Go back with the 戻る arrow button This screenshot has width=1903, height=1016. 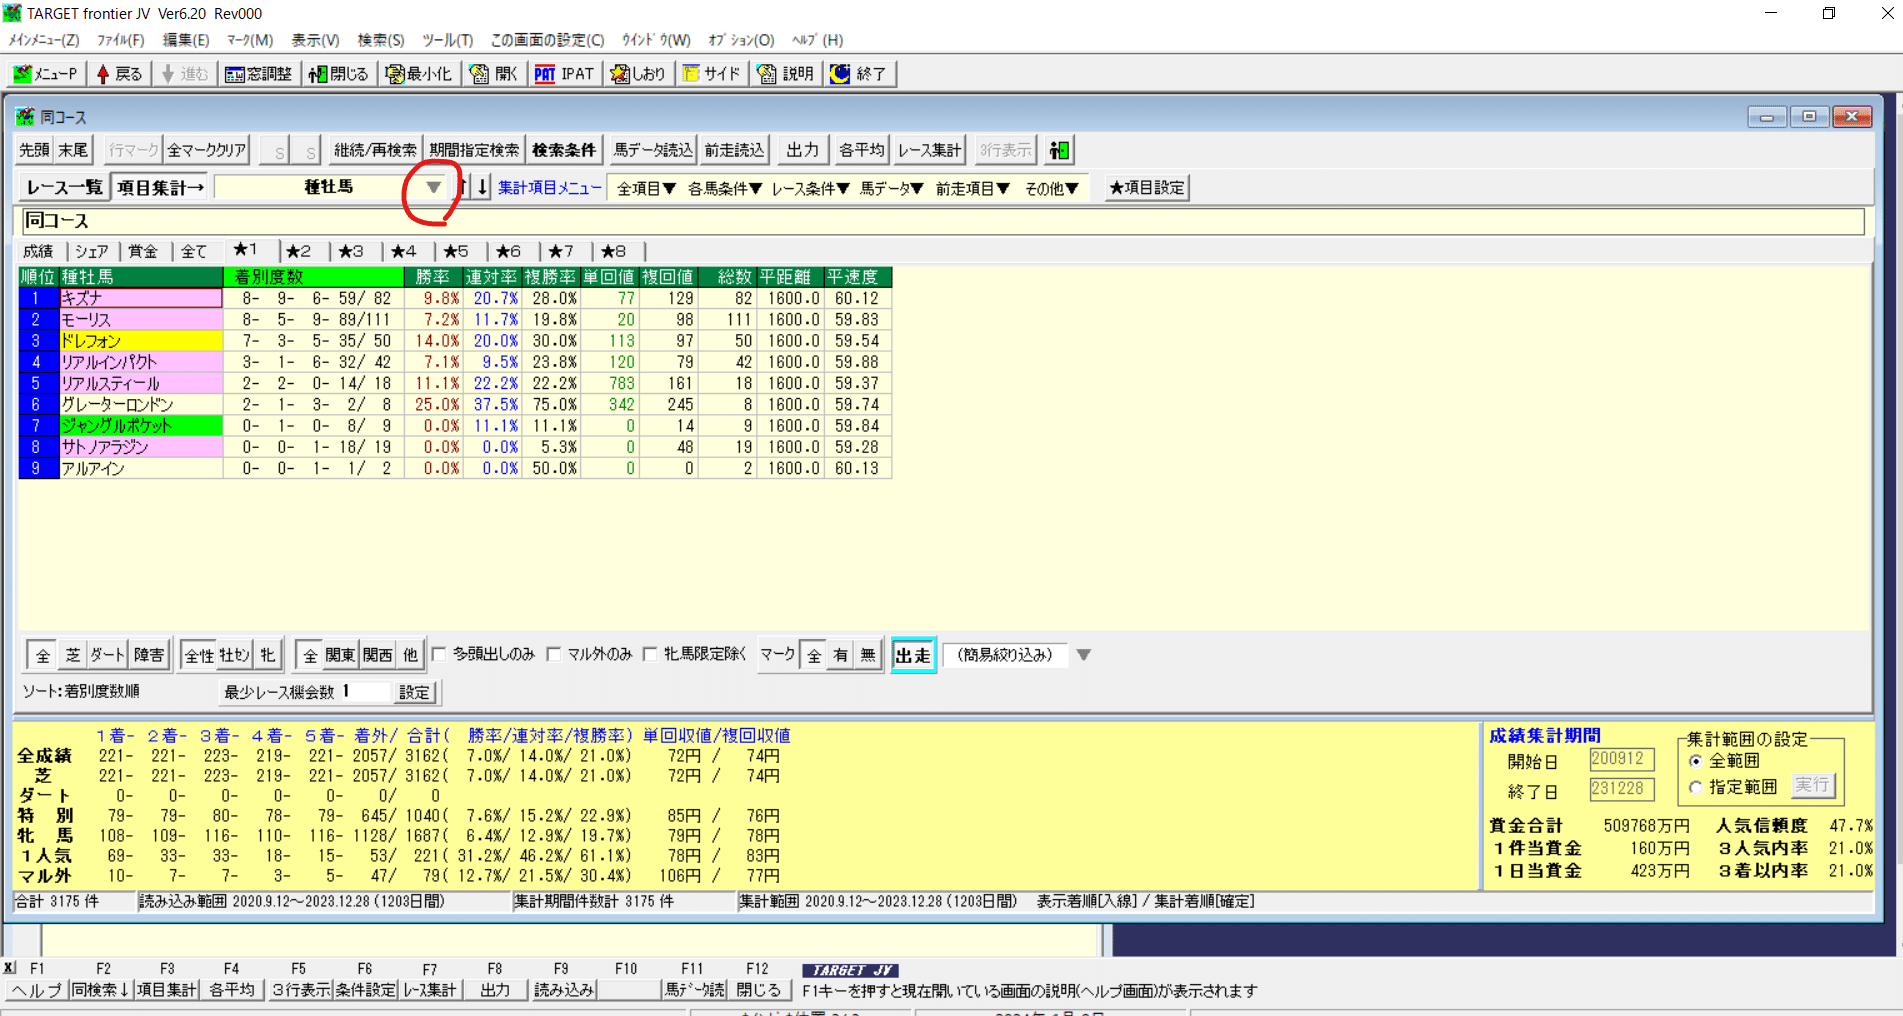click(x=119, y=74)
